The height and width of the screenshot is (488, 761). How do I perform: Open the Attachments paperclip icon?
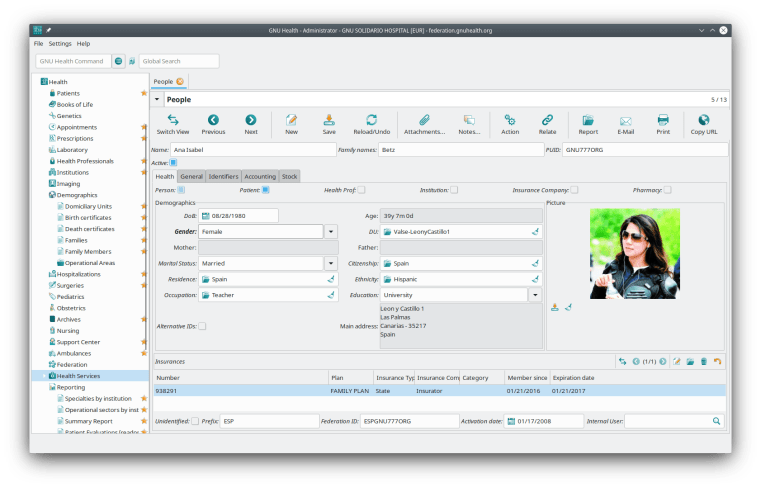point(424,121)
